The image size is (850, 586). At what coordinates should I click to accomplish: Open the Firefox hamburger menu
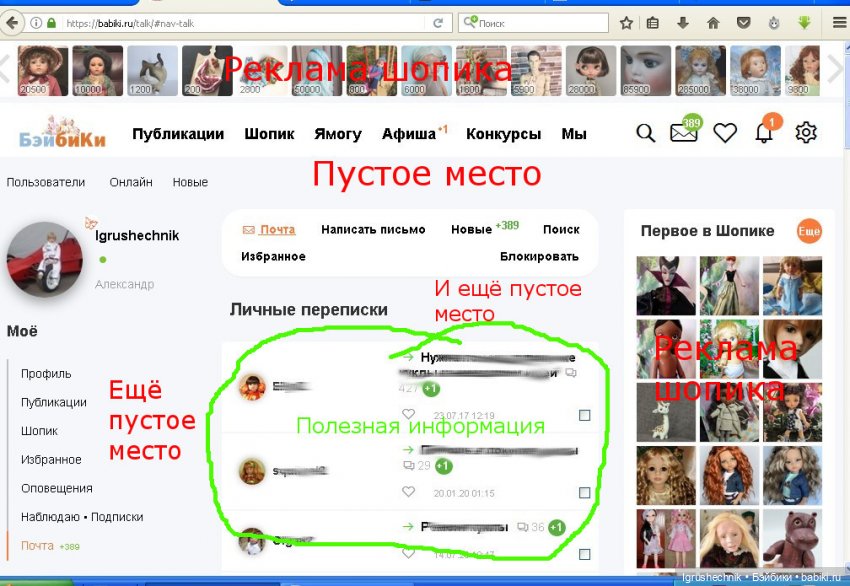(x=837, y=23)
